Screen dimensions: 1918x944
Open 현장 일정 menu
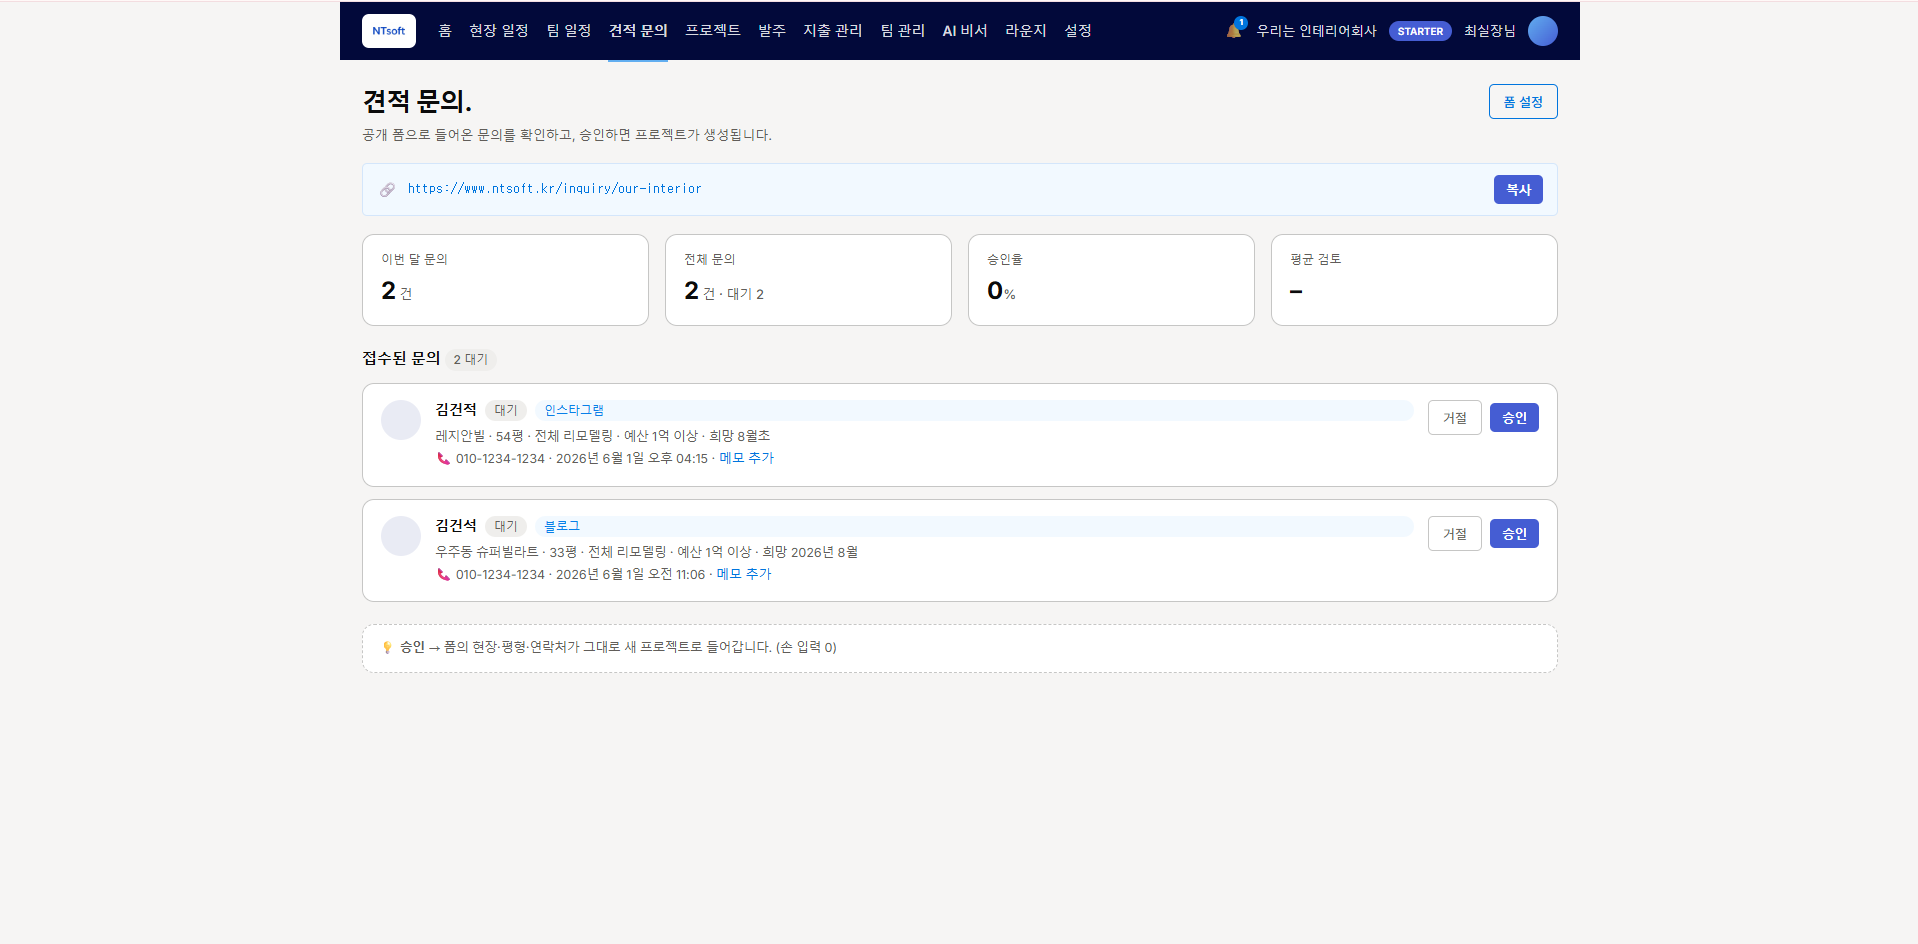coord(499,31)
